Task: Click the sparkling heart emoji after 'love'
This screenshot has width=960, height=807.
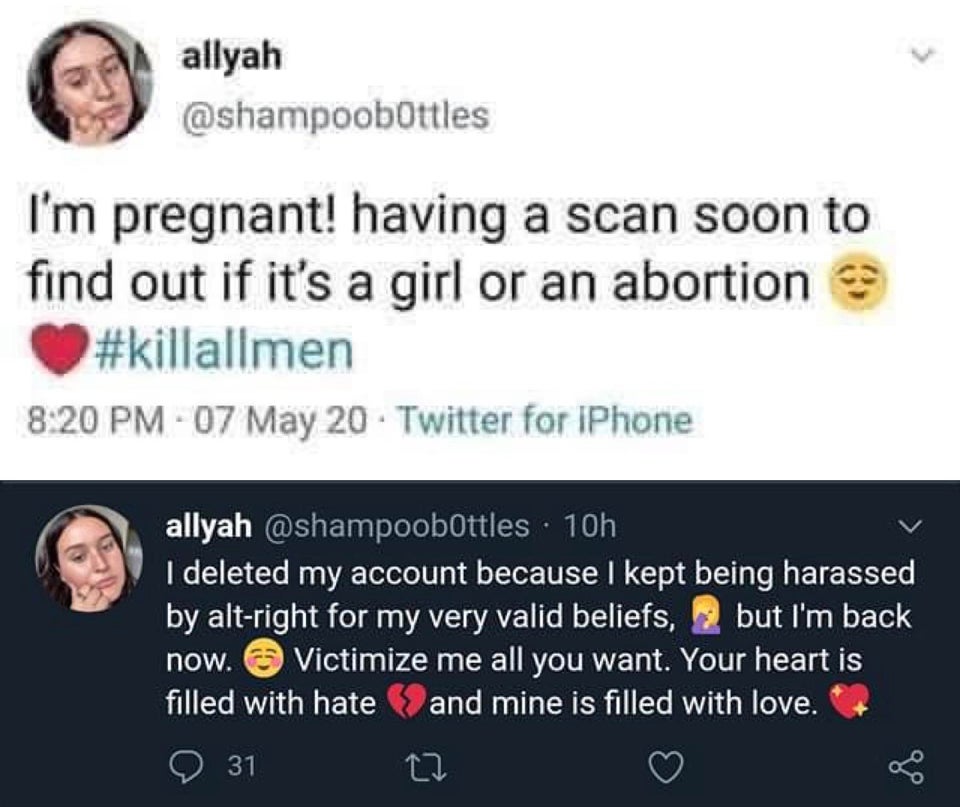Action: (x=842, y=704)
